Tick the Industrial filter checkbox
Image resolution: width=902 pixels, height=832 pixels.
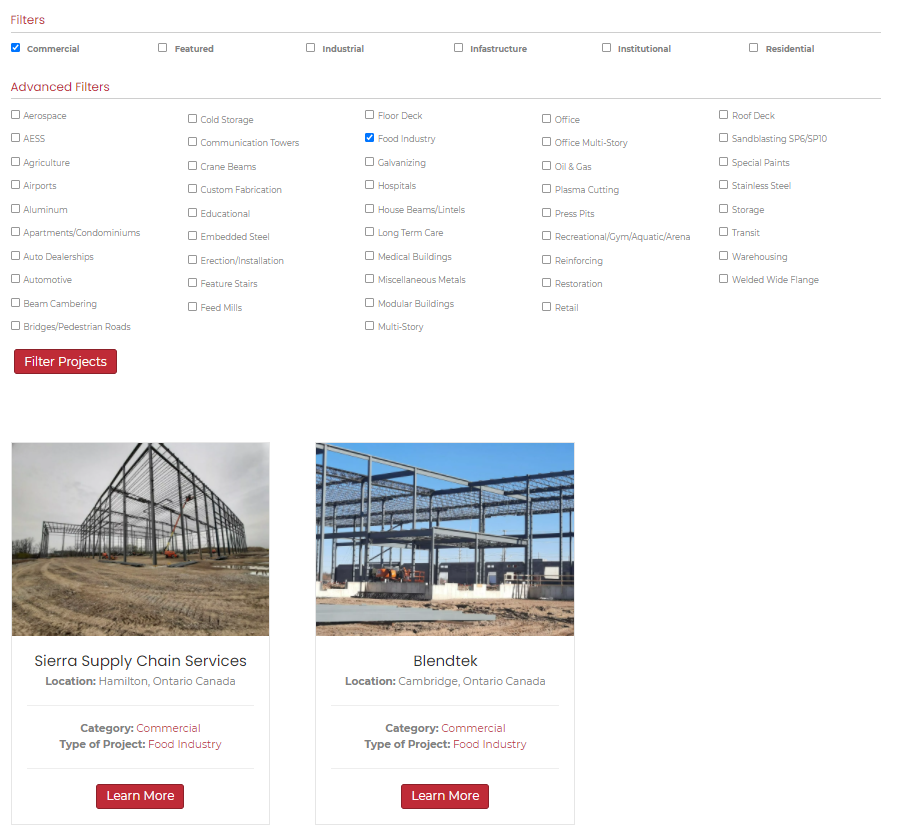click(x=311, y=48)
